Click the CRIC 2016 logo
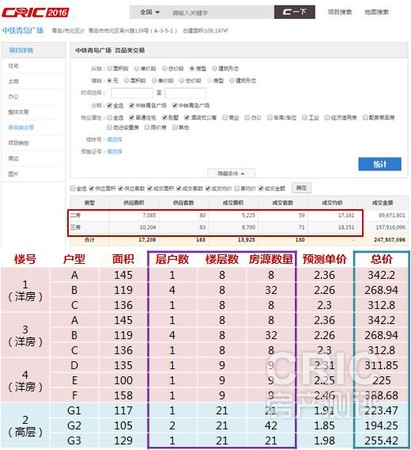The image size is (411, 450). 35,12
